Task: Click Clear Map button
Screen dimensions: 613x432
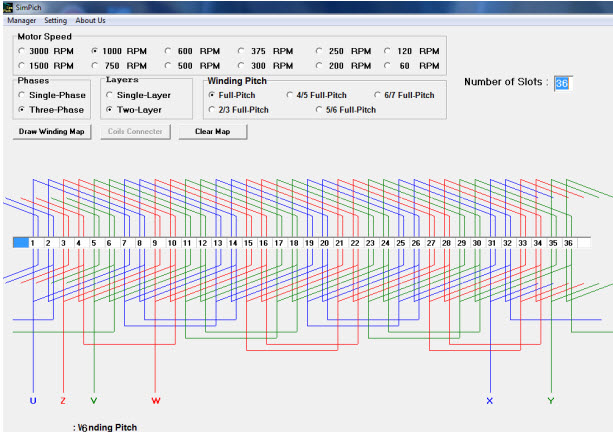Action: [213, 131]
